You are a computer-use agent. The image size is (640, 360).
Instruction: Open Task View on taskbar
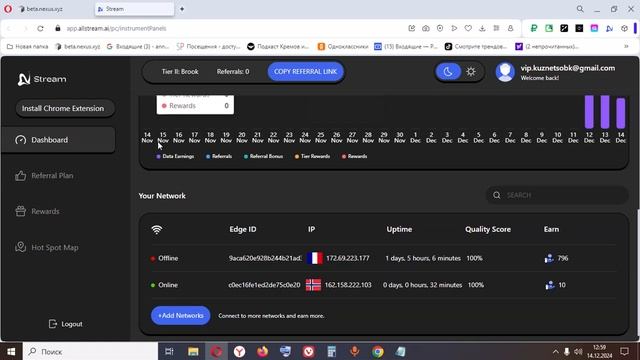point(169,351)
